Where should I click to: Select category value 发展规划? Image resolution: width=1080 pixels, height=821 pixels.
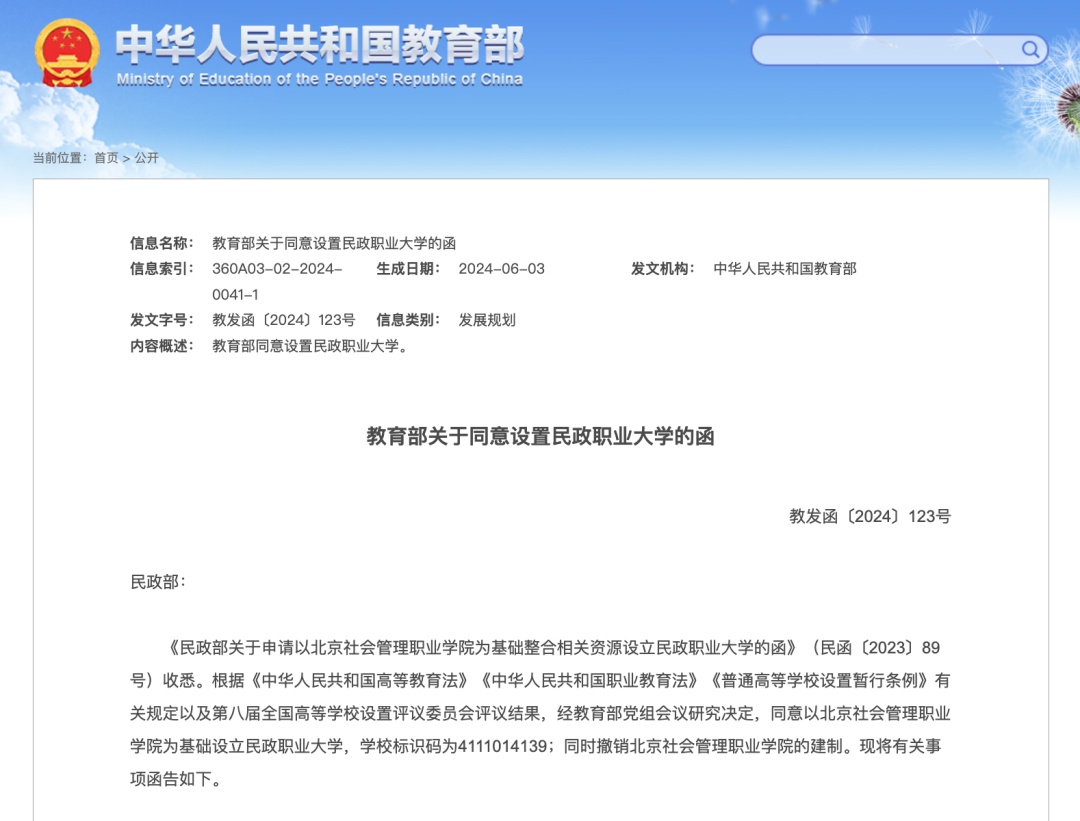click(x=487, y=320)
